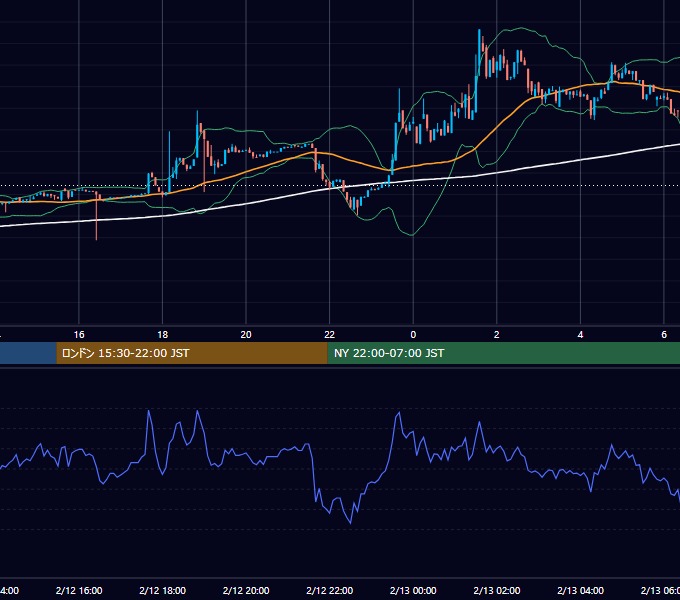Click the 2/12 16:00 indicator axis label

pos(79,590)
